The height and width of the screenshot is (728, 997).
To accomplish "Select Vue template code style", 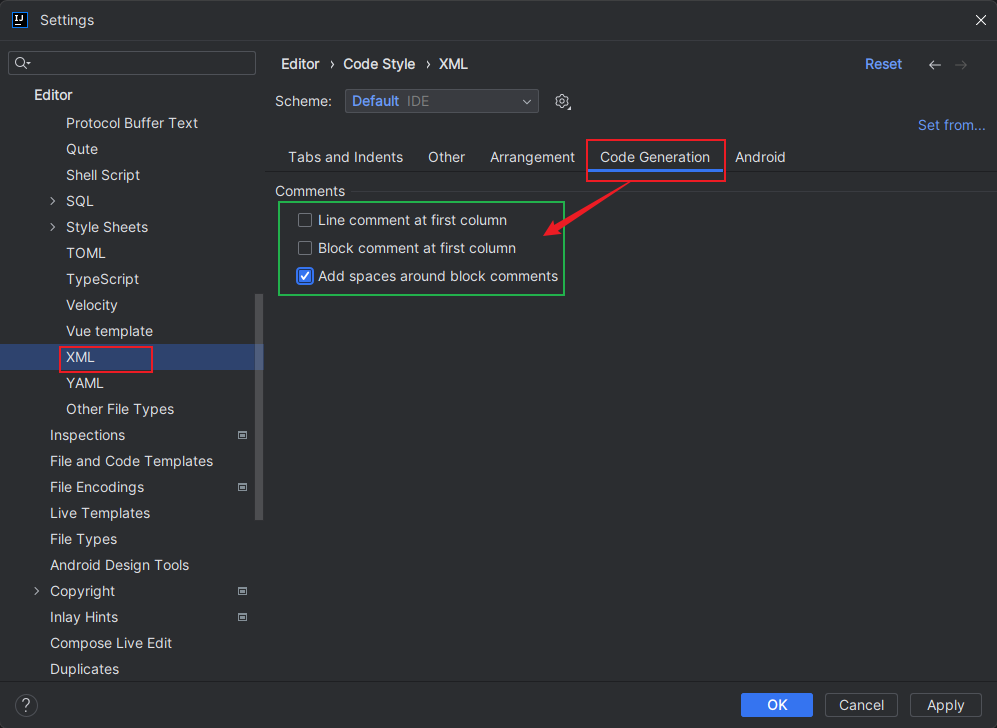I will coord(109,332).
